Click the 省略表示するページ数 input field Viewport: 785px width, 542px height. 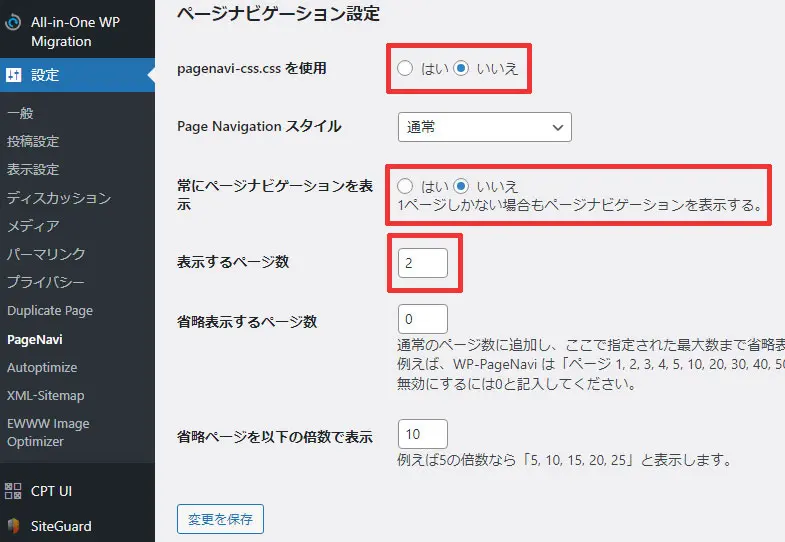[423, 319]
